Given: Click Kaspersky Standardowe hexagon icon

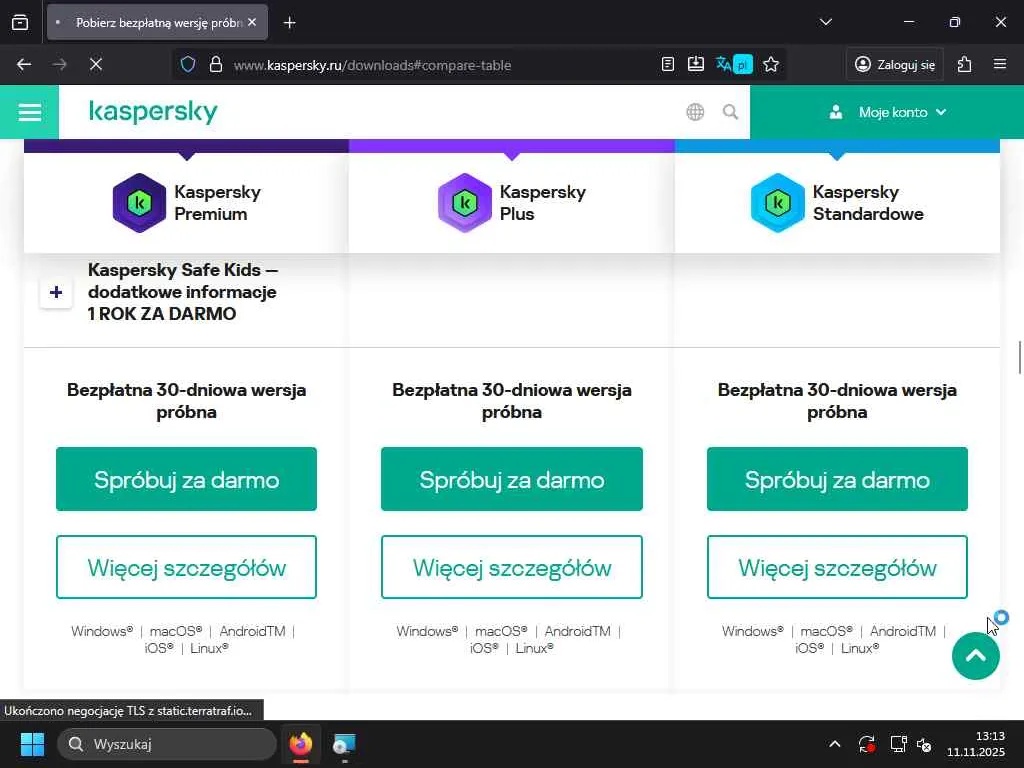Looking at the screenshot, I should pos(777,202).
